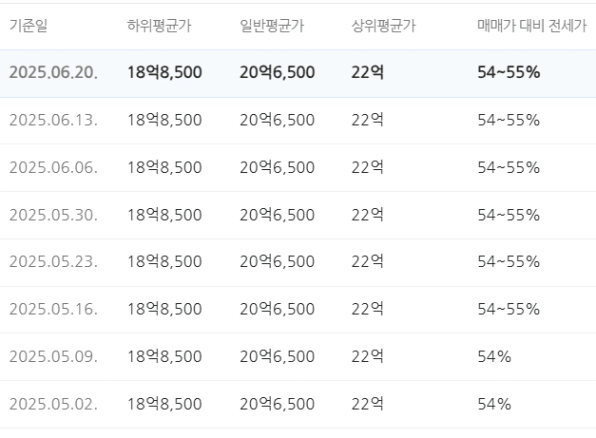Select the 2025.05.30. date row
The image size is (596, 438).
point(298,216)
